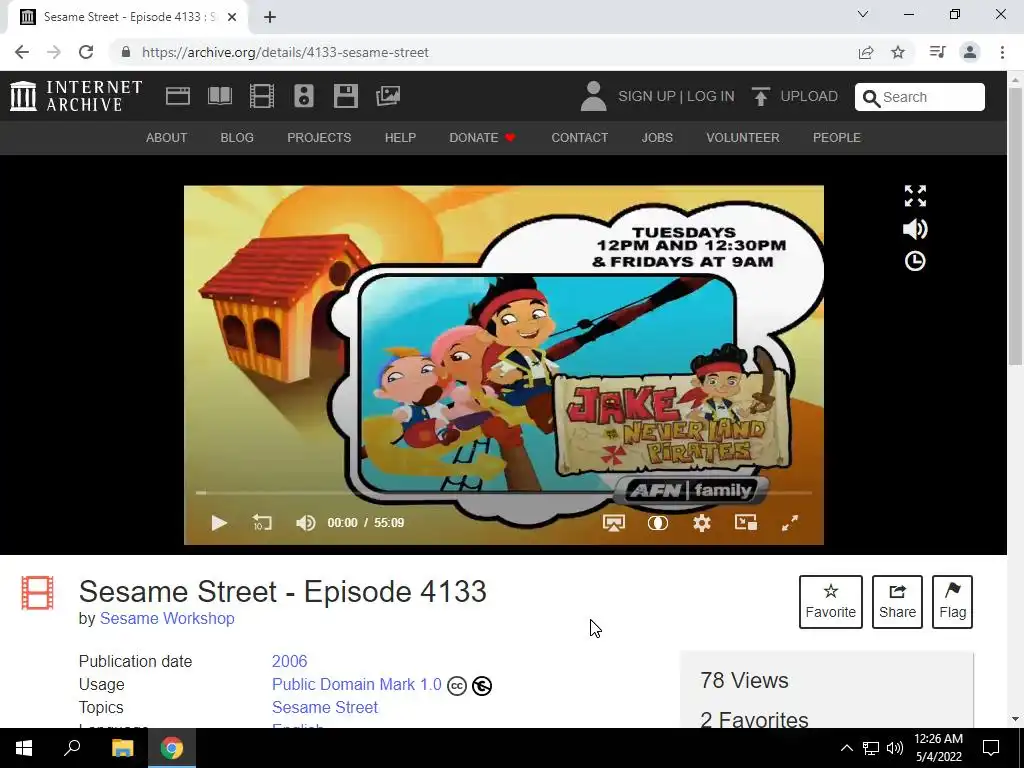Click the 78 Views statistic text
The height and width of the screenshot is (768, 1024).
(x=744, y=680)
